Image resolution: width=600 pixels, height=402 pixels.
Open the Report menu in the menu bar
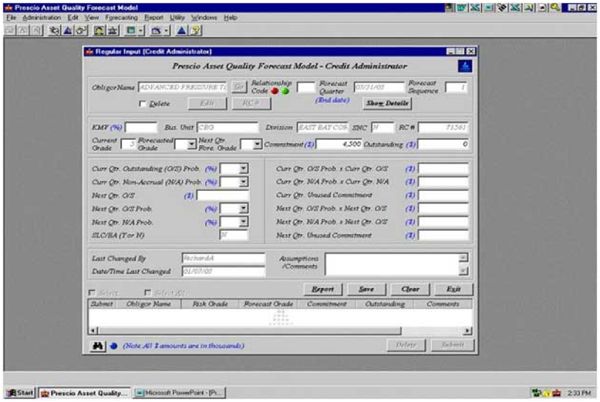153,18
